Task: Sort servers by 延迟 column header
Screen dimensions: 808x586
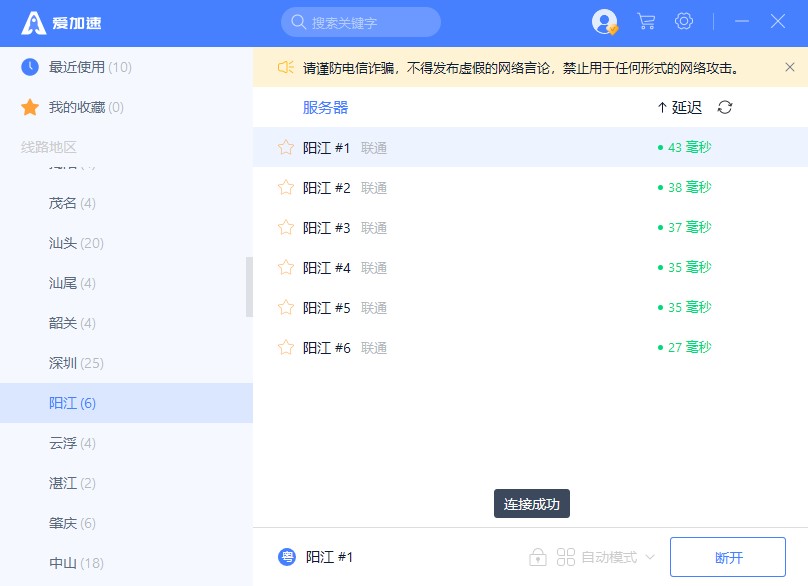Action: [x=680, y=108]
